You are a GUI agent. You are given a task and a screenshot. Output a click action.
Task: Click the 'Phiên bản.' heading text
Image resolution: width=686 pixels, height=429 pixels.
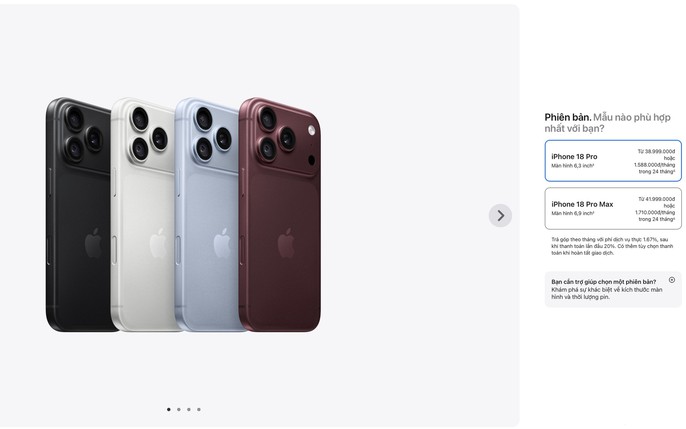coord(567,117)
